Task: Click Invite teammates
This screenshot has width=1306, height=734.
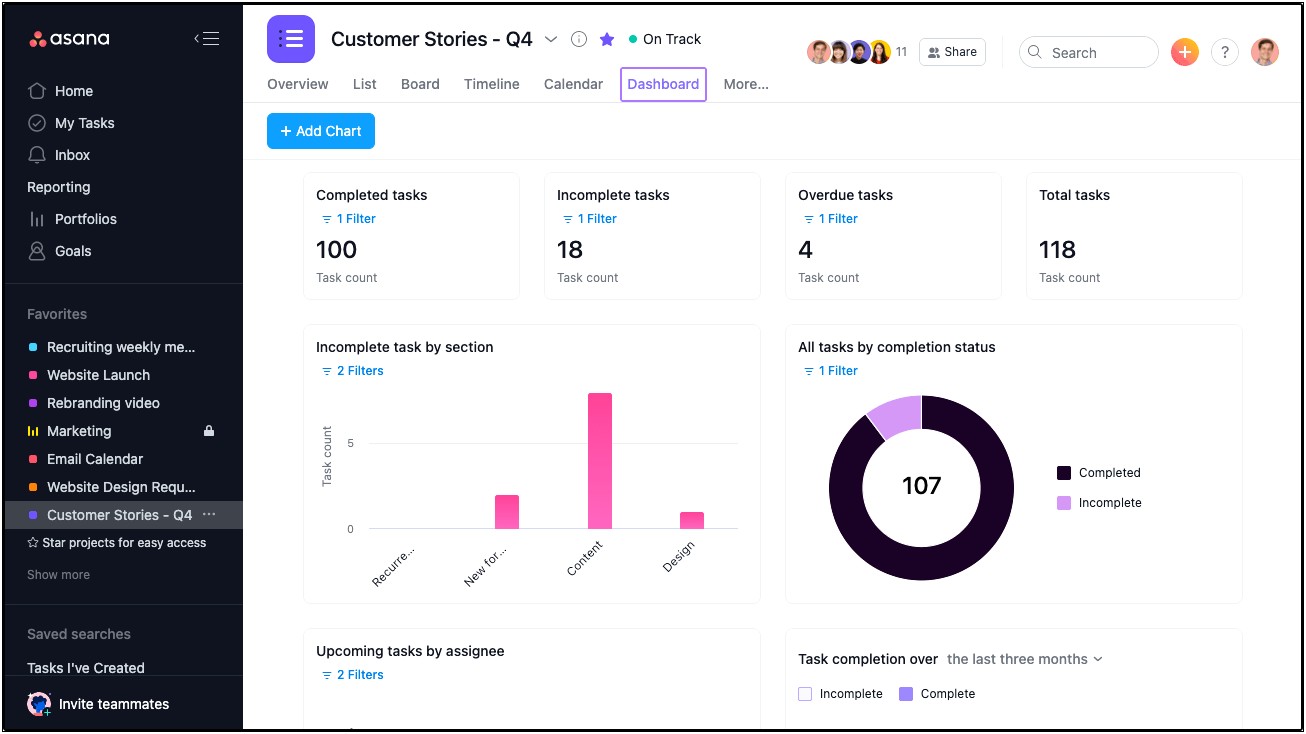Action: point(114,704)
